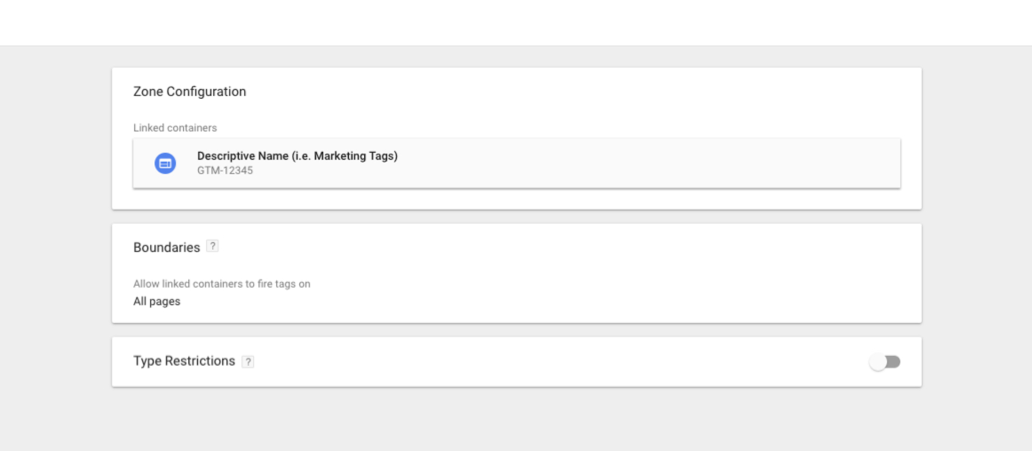This screenshot has height=451, width=1032.
Task: Expand the Type Restrictions card via blank area
Action: coord(559,362)
